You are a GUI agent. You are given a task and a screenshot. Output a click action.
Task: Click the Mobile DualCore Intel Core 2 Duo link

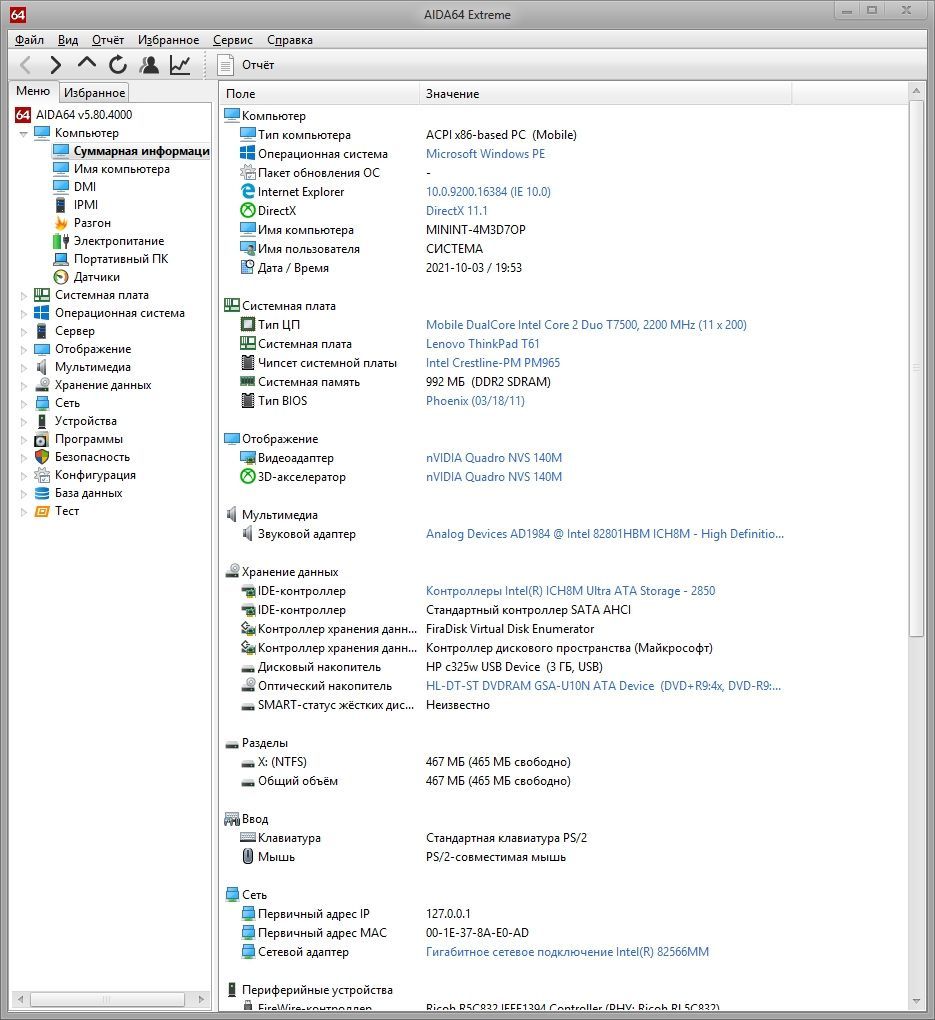(x=586, y=325)
